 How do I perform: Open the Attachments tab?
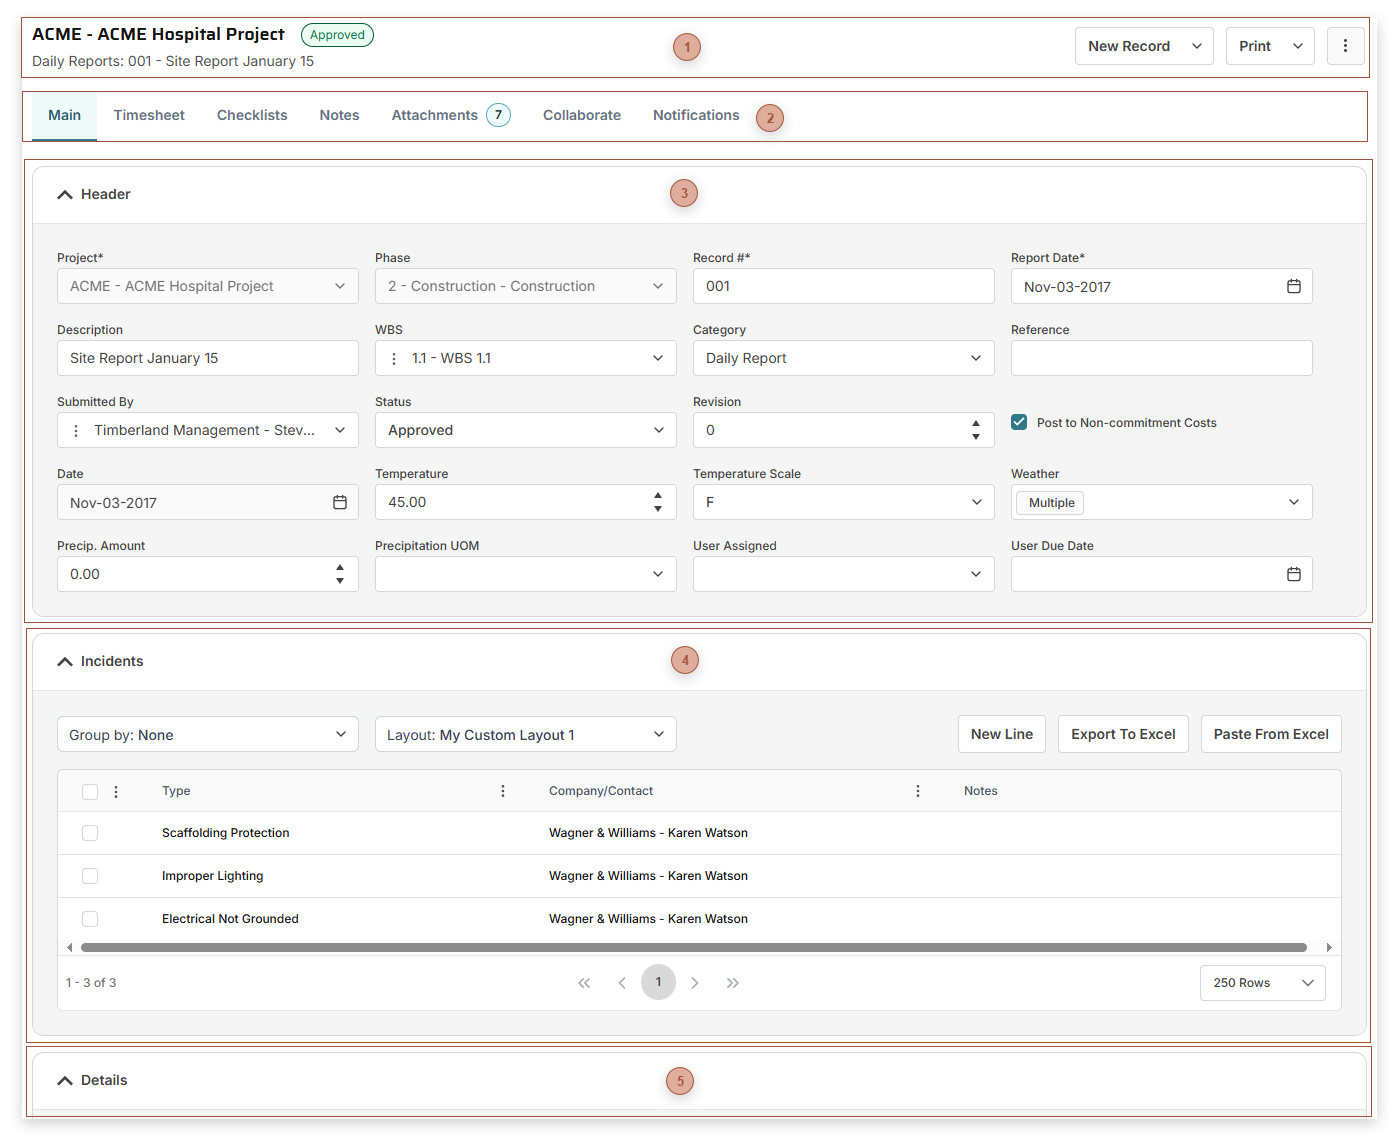coord(435,116)
